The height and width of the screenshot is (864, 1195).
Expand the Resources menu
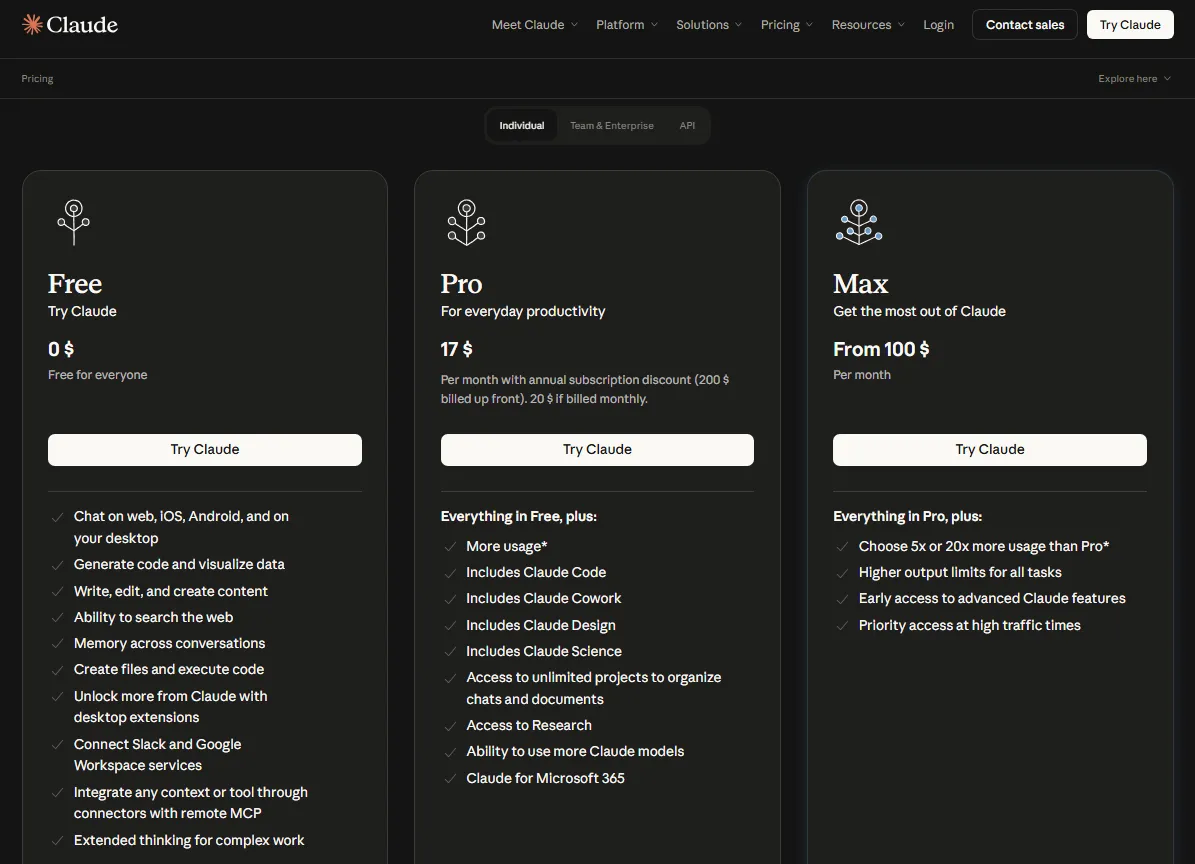coord(868,24)
